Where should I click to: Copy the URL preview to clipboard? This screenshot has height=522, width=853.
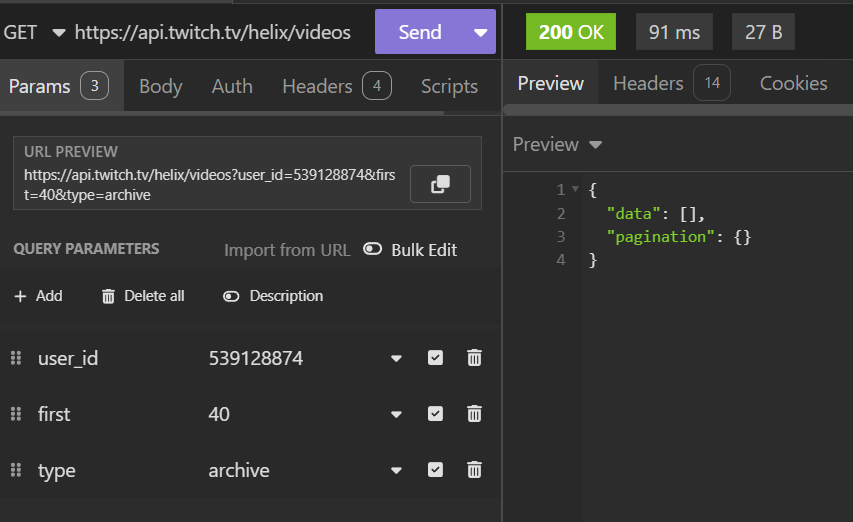coord(440,184)
